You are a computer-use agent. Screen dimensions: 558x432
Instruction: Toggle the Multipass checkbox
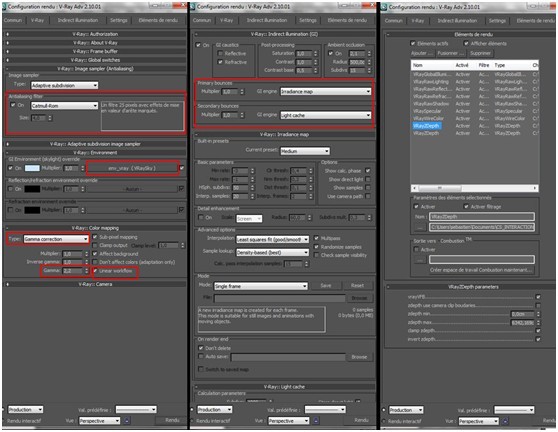(316, 238)
